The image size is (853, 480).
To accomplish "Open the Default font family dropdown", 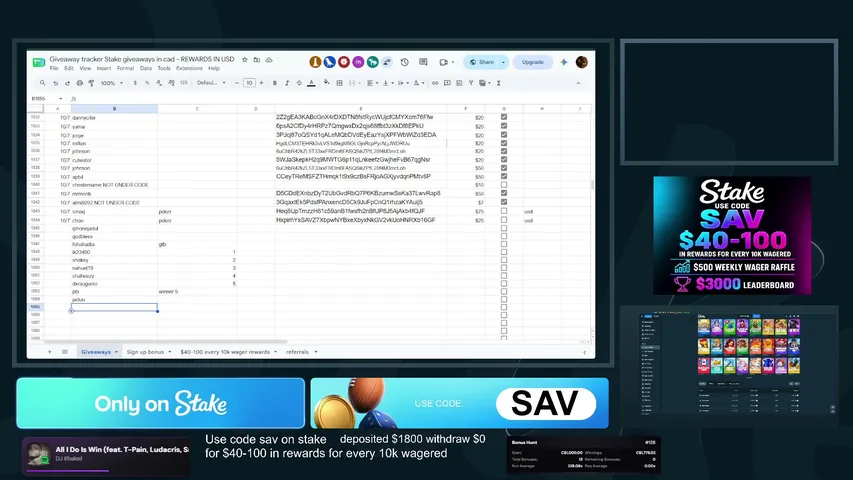I will click(x=211, y=83).
